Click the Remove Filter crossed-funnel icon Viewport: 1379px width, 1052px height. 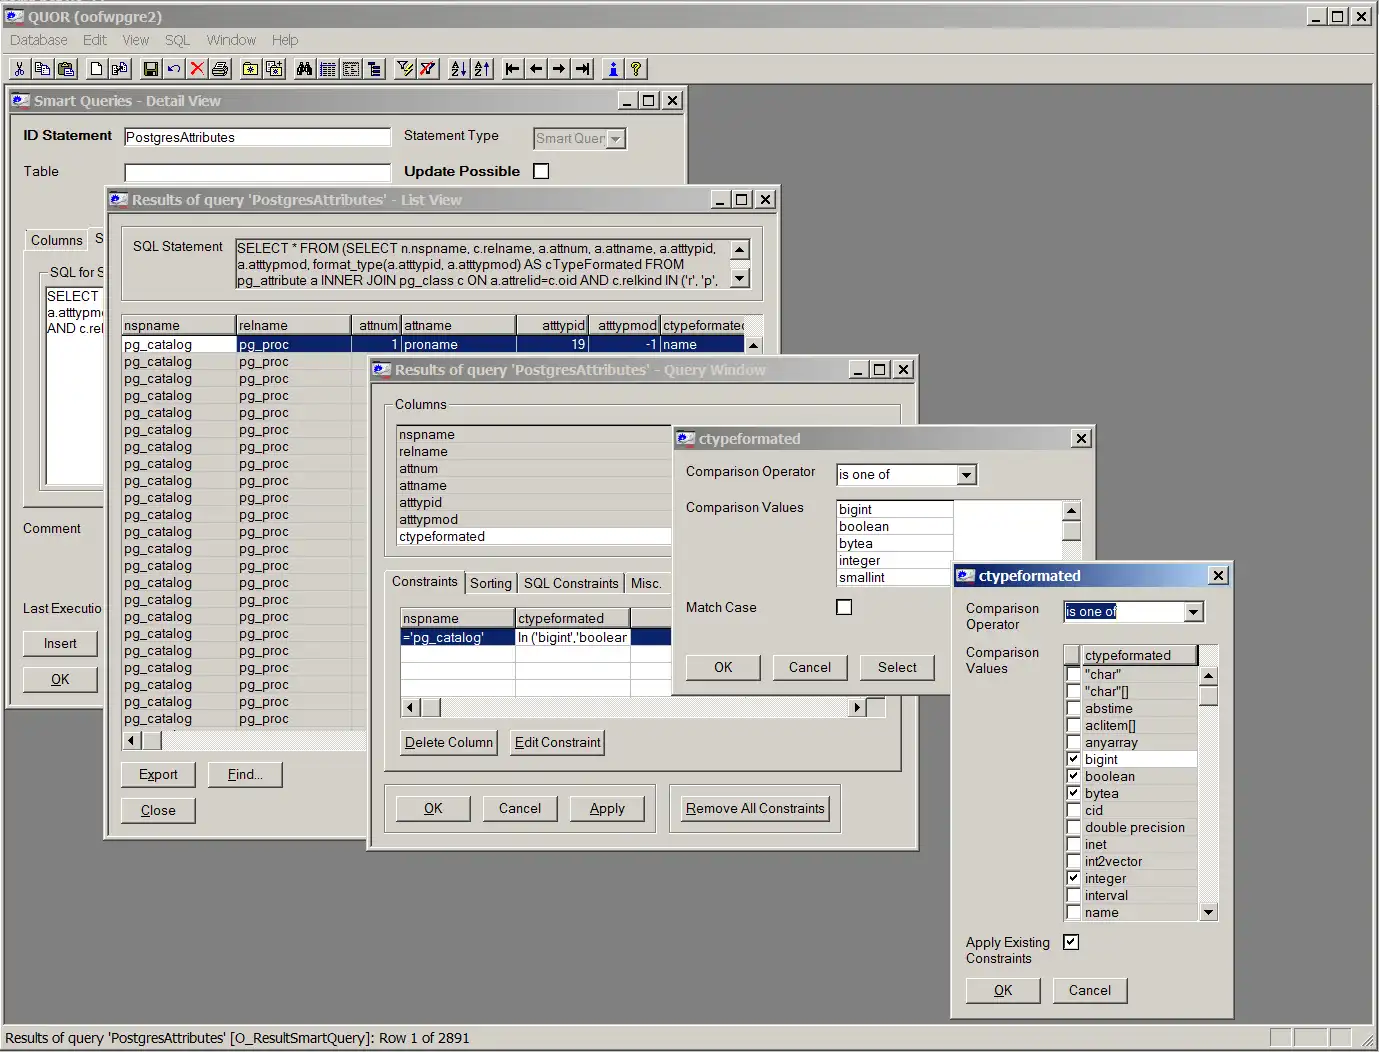428,69
